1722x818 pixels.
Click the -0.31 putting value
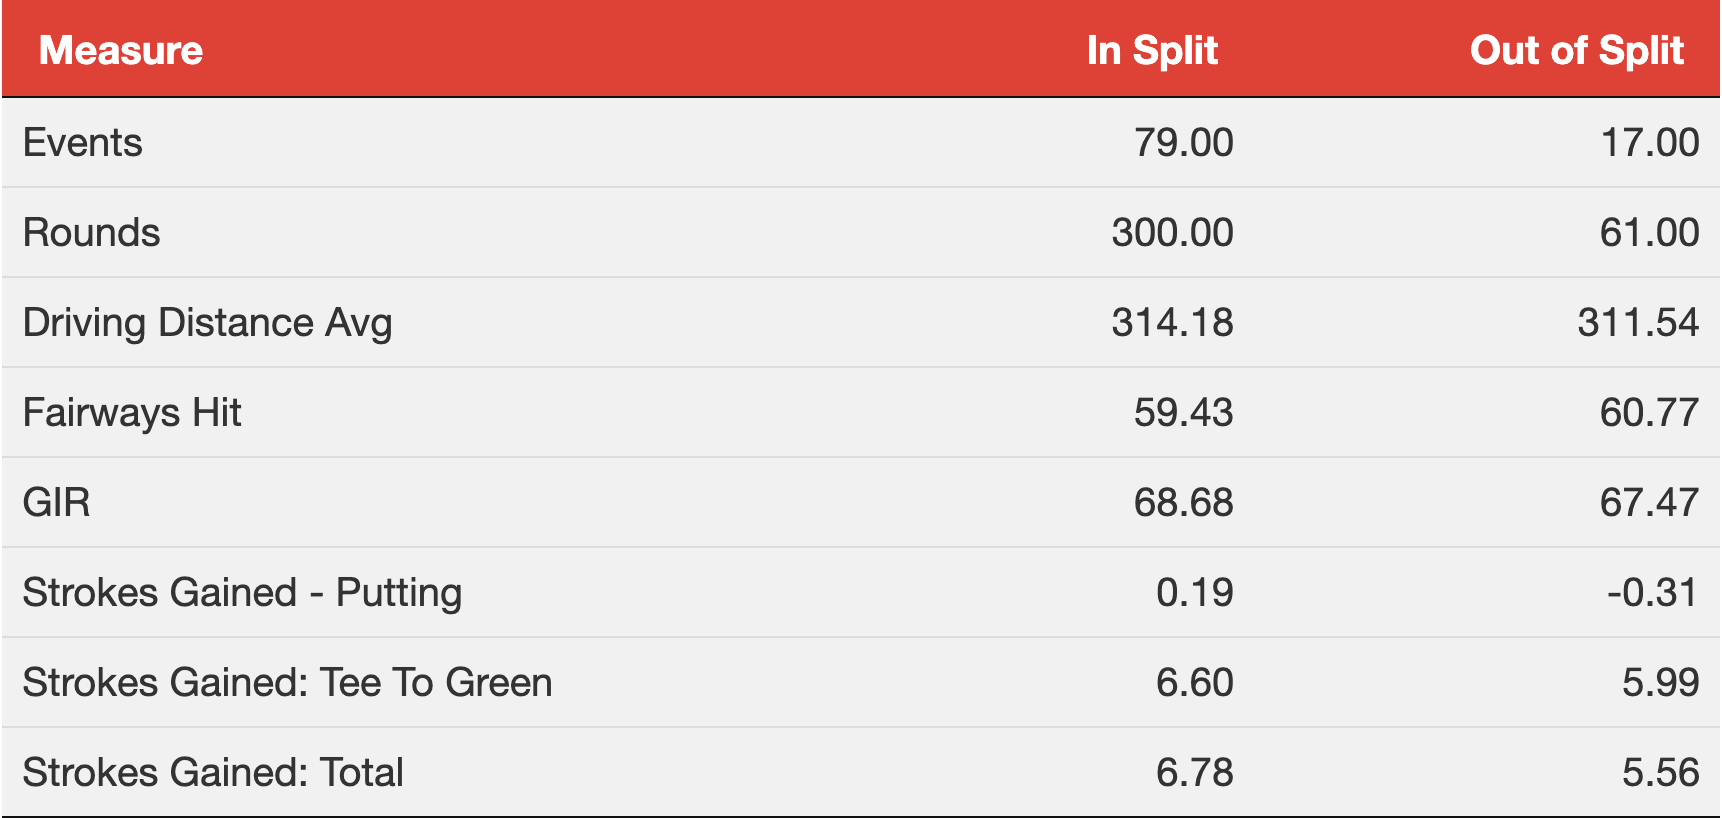point(1653,593)
